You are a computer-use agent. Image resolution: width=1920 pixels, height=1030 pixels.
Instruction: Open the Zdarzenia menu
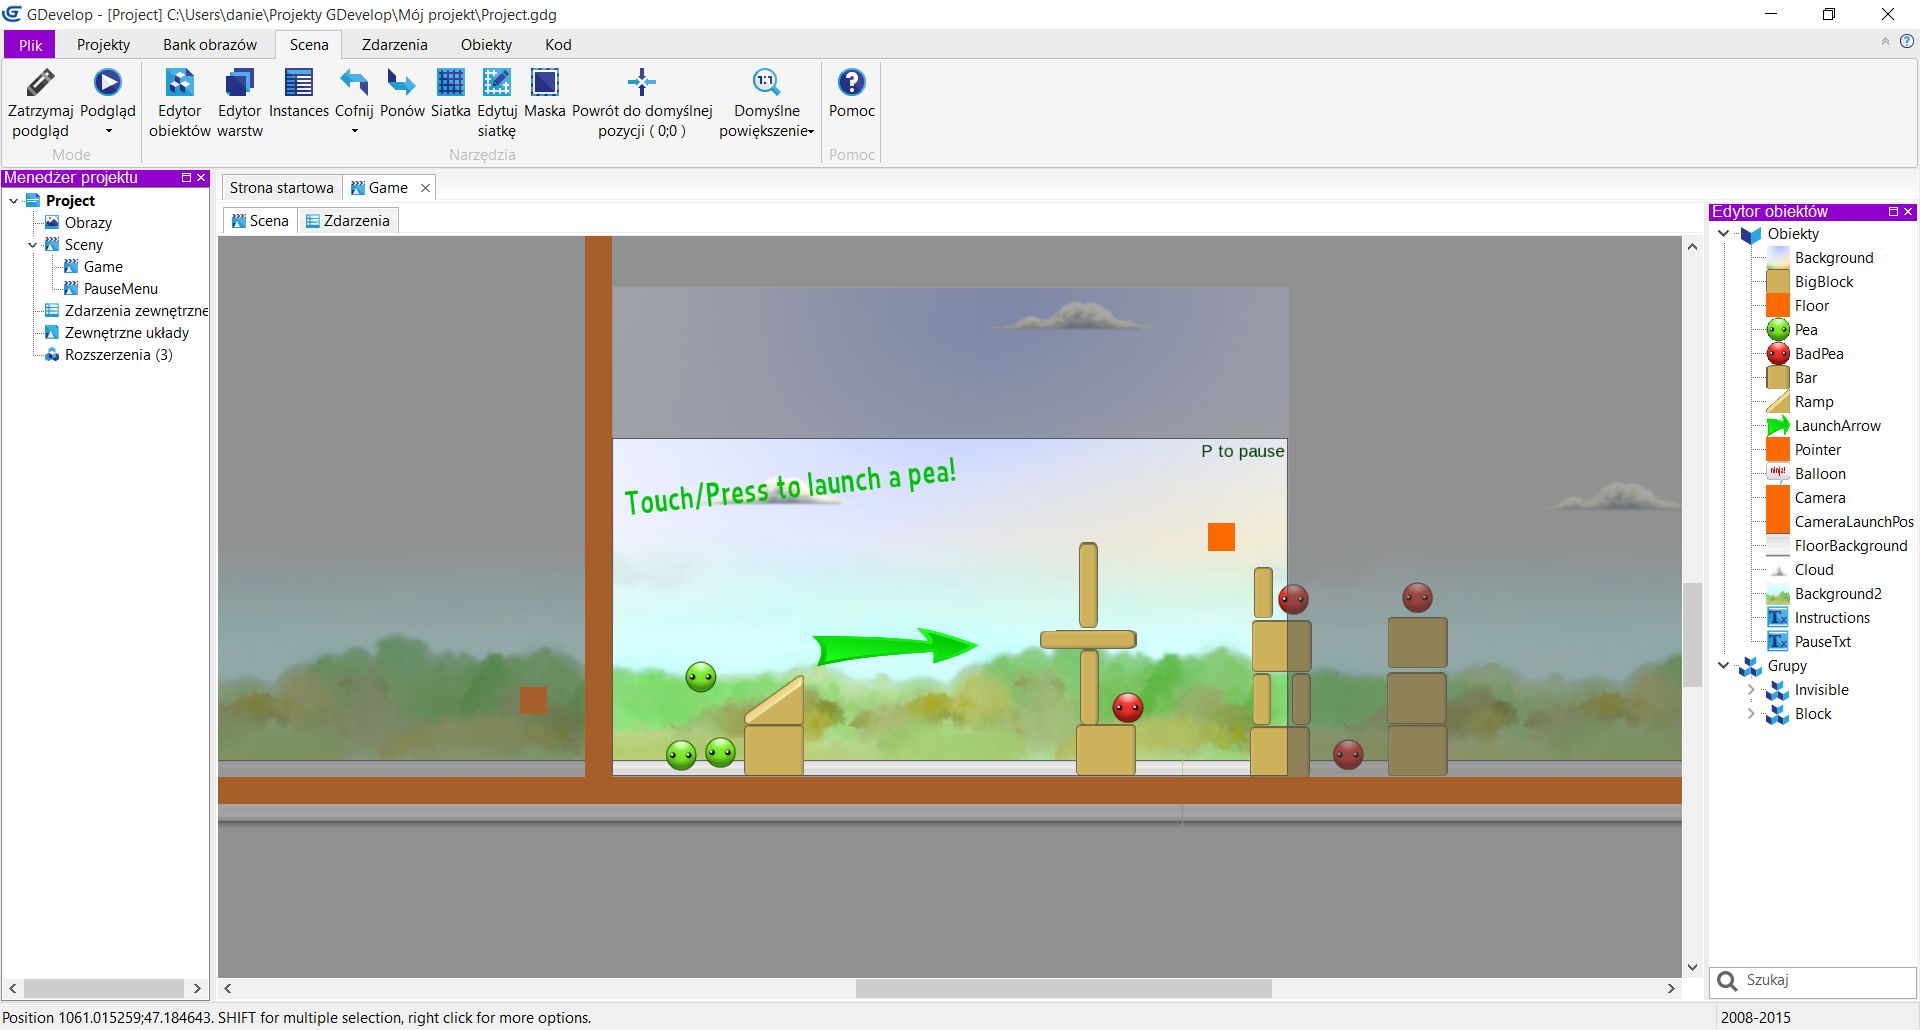394,44
